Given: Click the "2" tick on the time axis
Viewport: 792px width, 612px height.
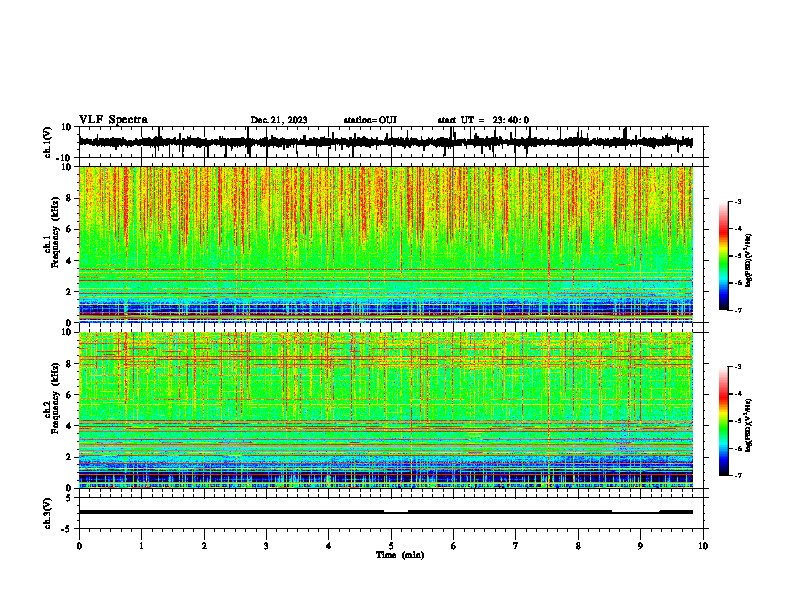Looking at the screenshot, I should click(204, 546).
